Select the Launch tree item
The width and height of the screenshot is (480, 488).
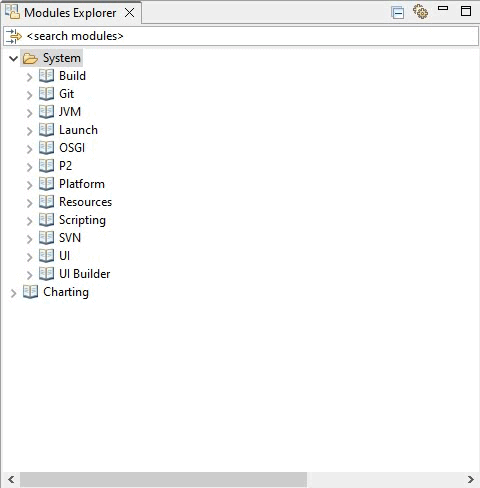click(78, 130)
